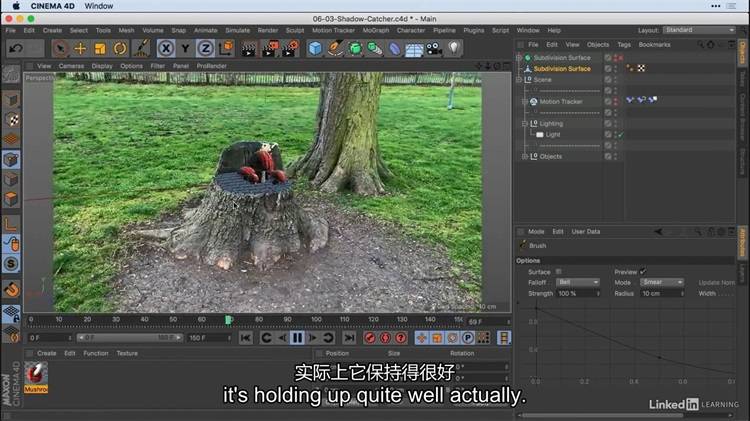This screenshot has width=750, height=421.
Task: Open the Objects side tab
Action: (x=742, y=54)
